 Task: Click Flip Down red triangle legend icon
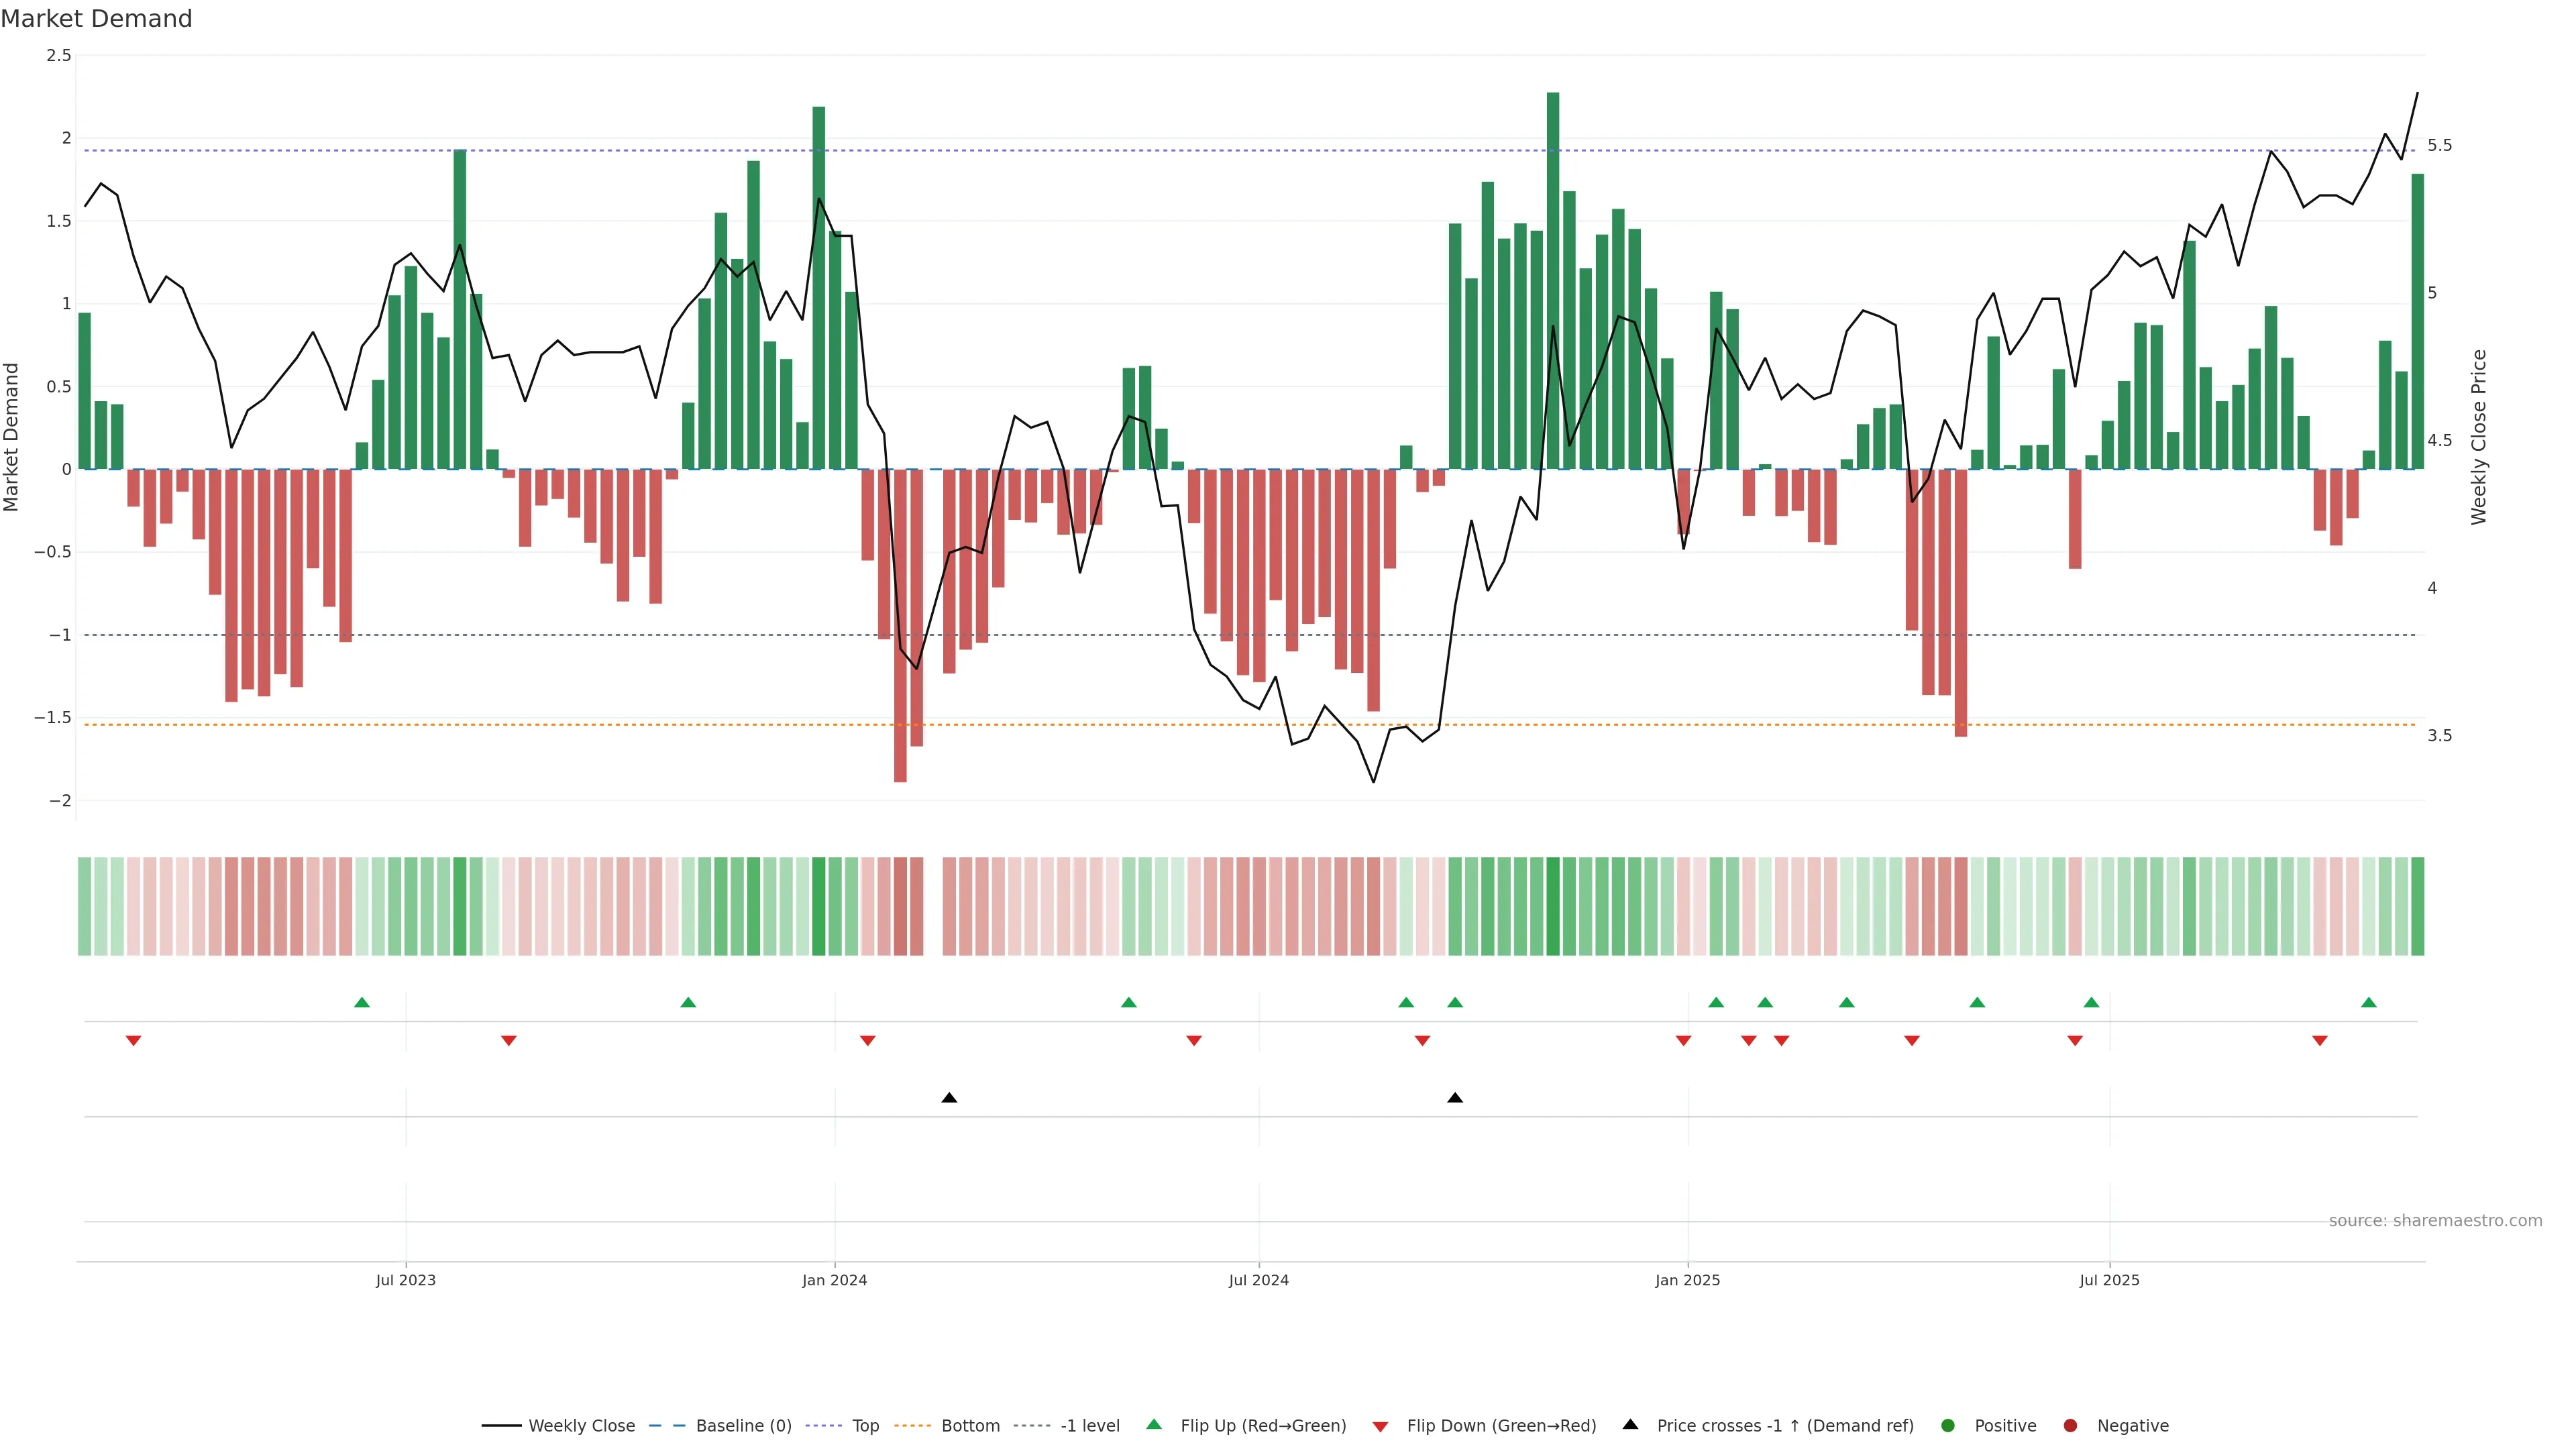tap(1380, 1426)
